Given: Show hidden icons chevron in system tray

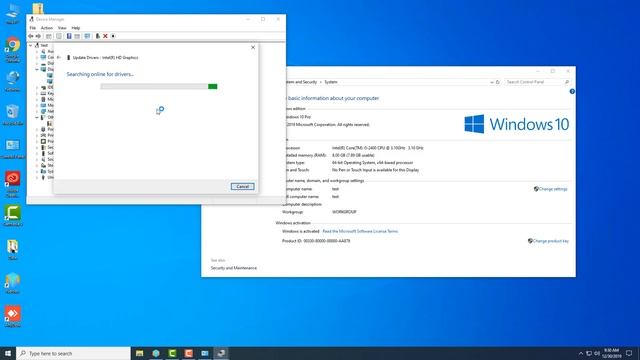Looking at the screenshot, I should tap(580, 353).
